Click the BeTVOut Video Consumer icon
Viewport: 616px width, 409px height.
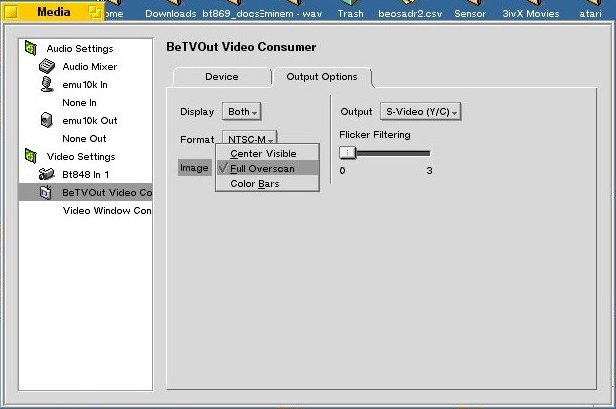point(46,192)
